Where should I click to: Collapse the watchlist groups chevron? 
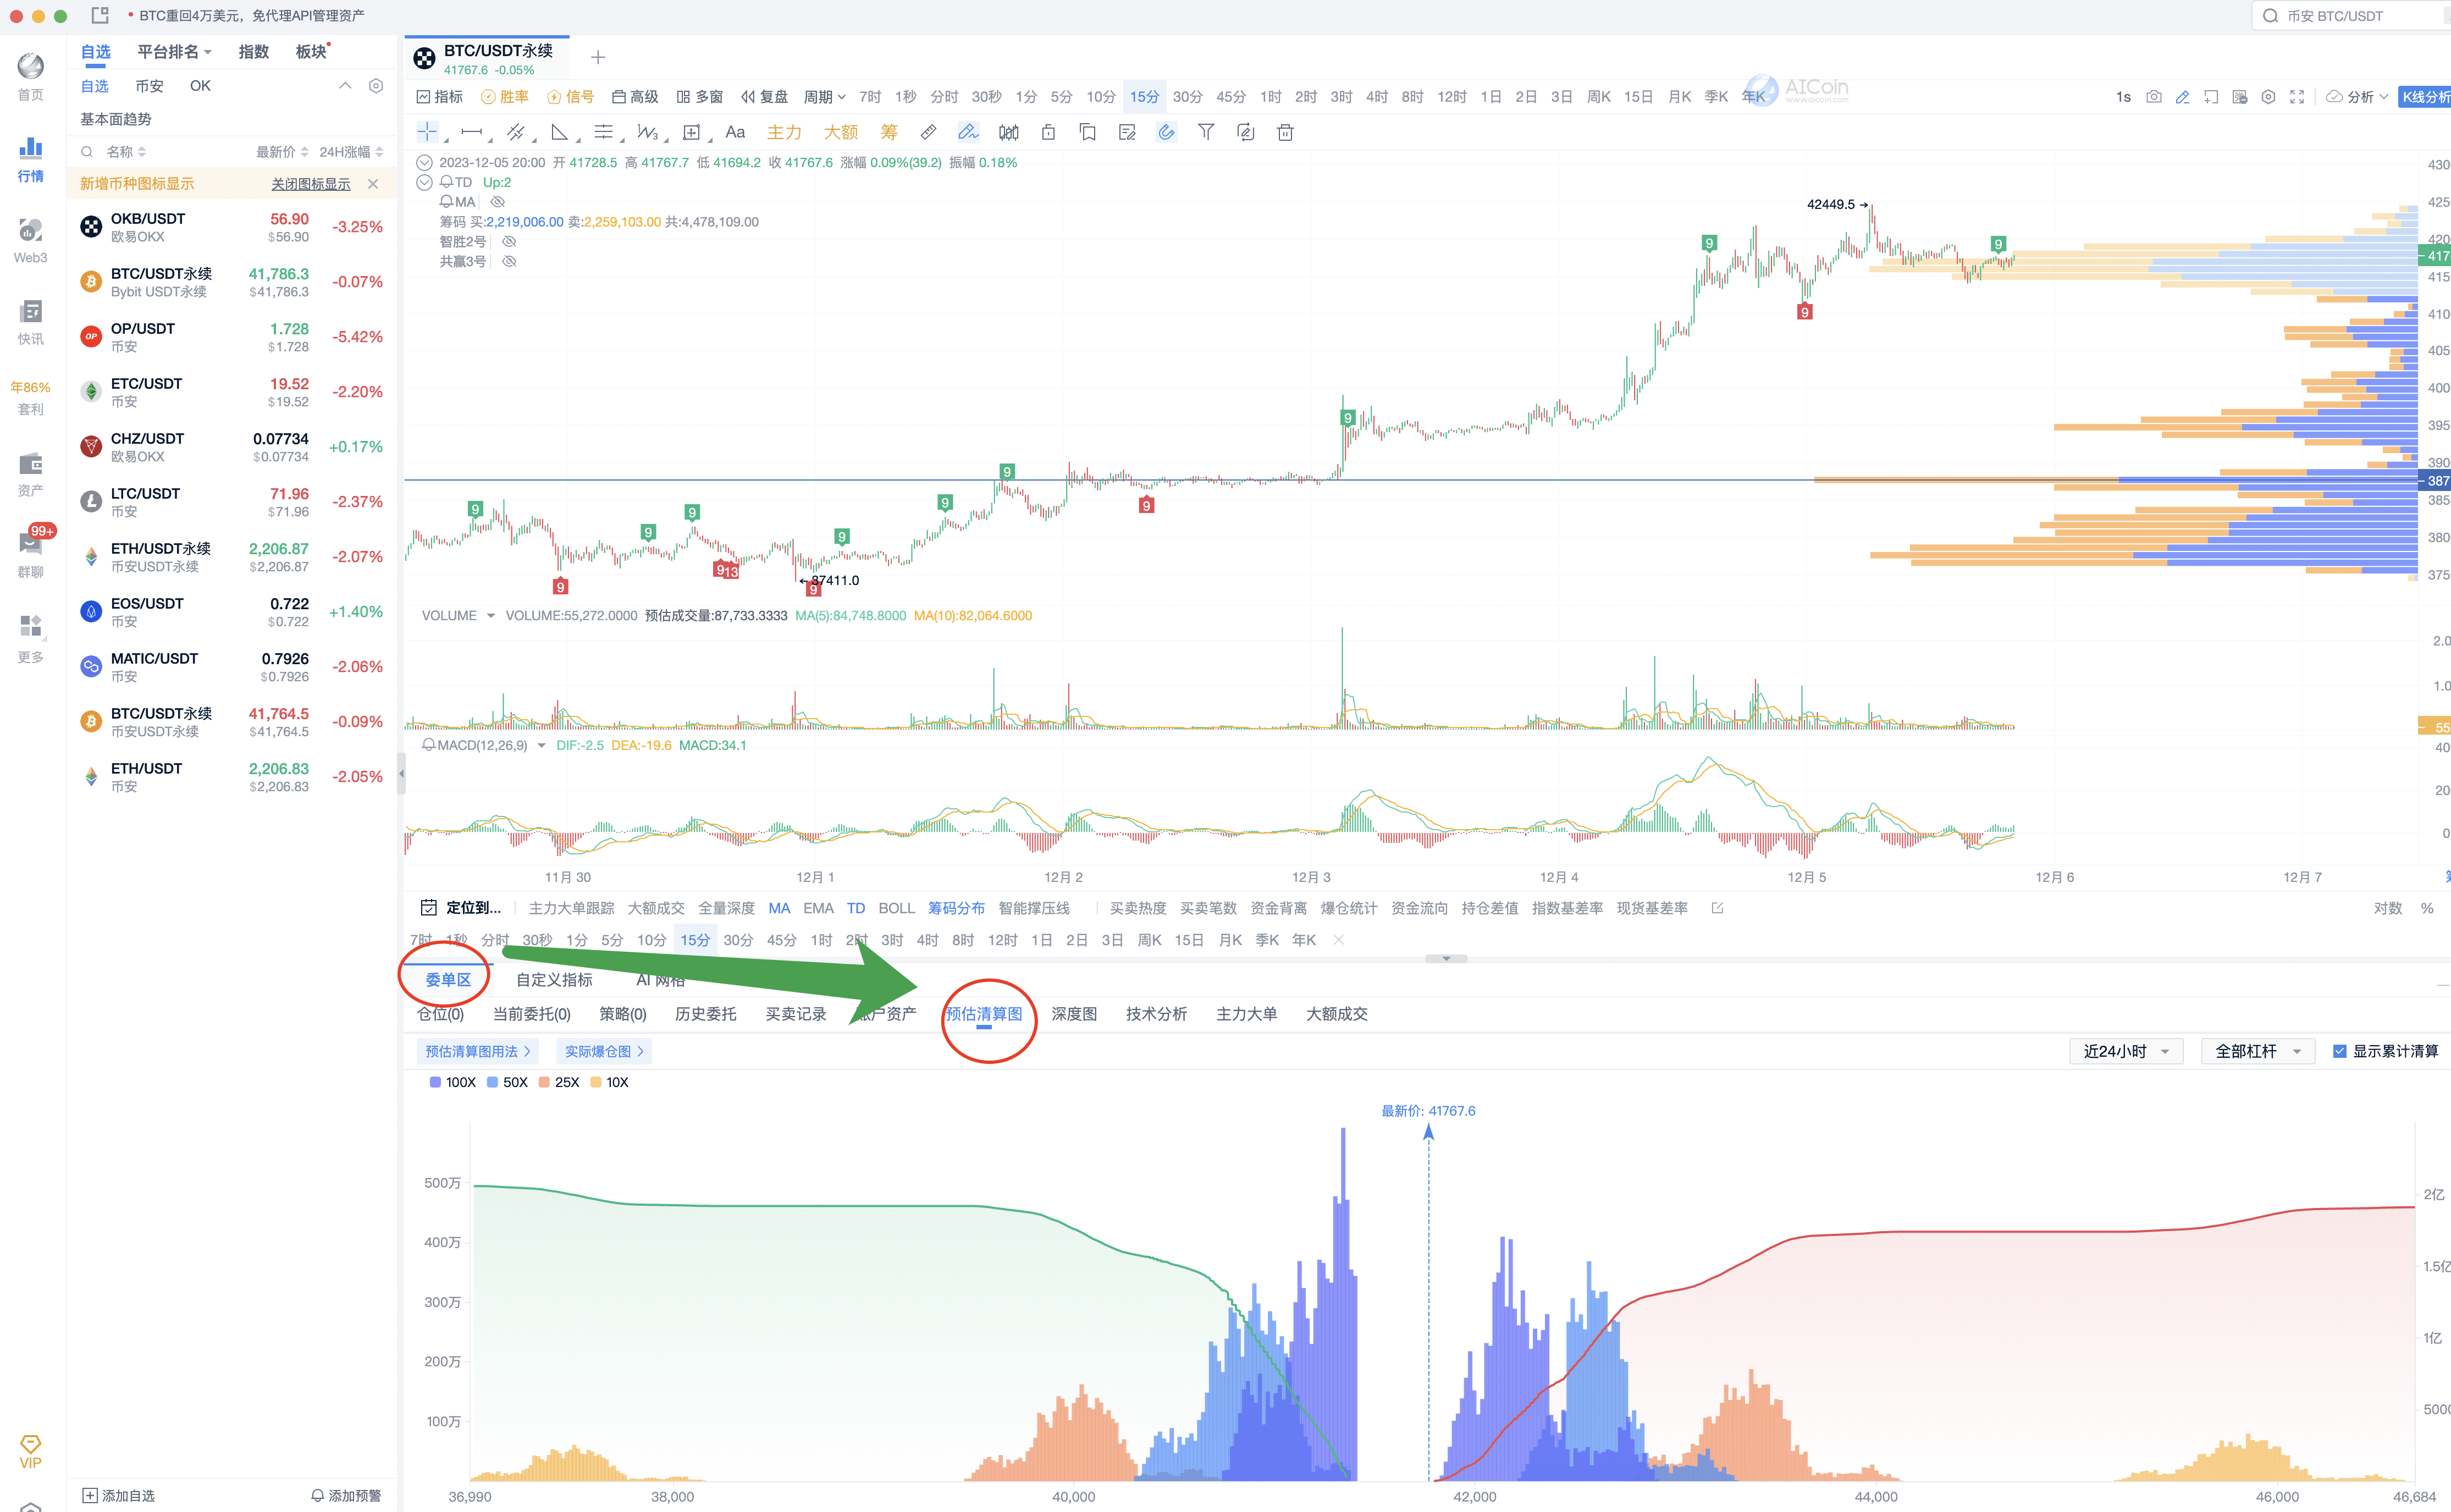point(345,86)
